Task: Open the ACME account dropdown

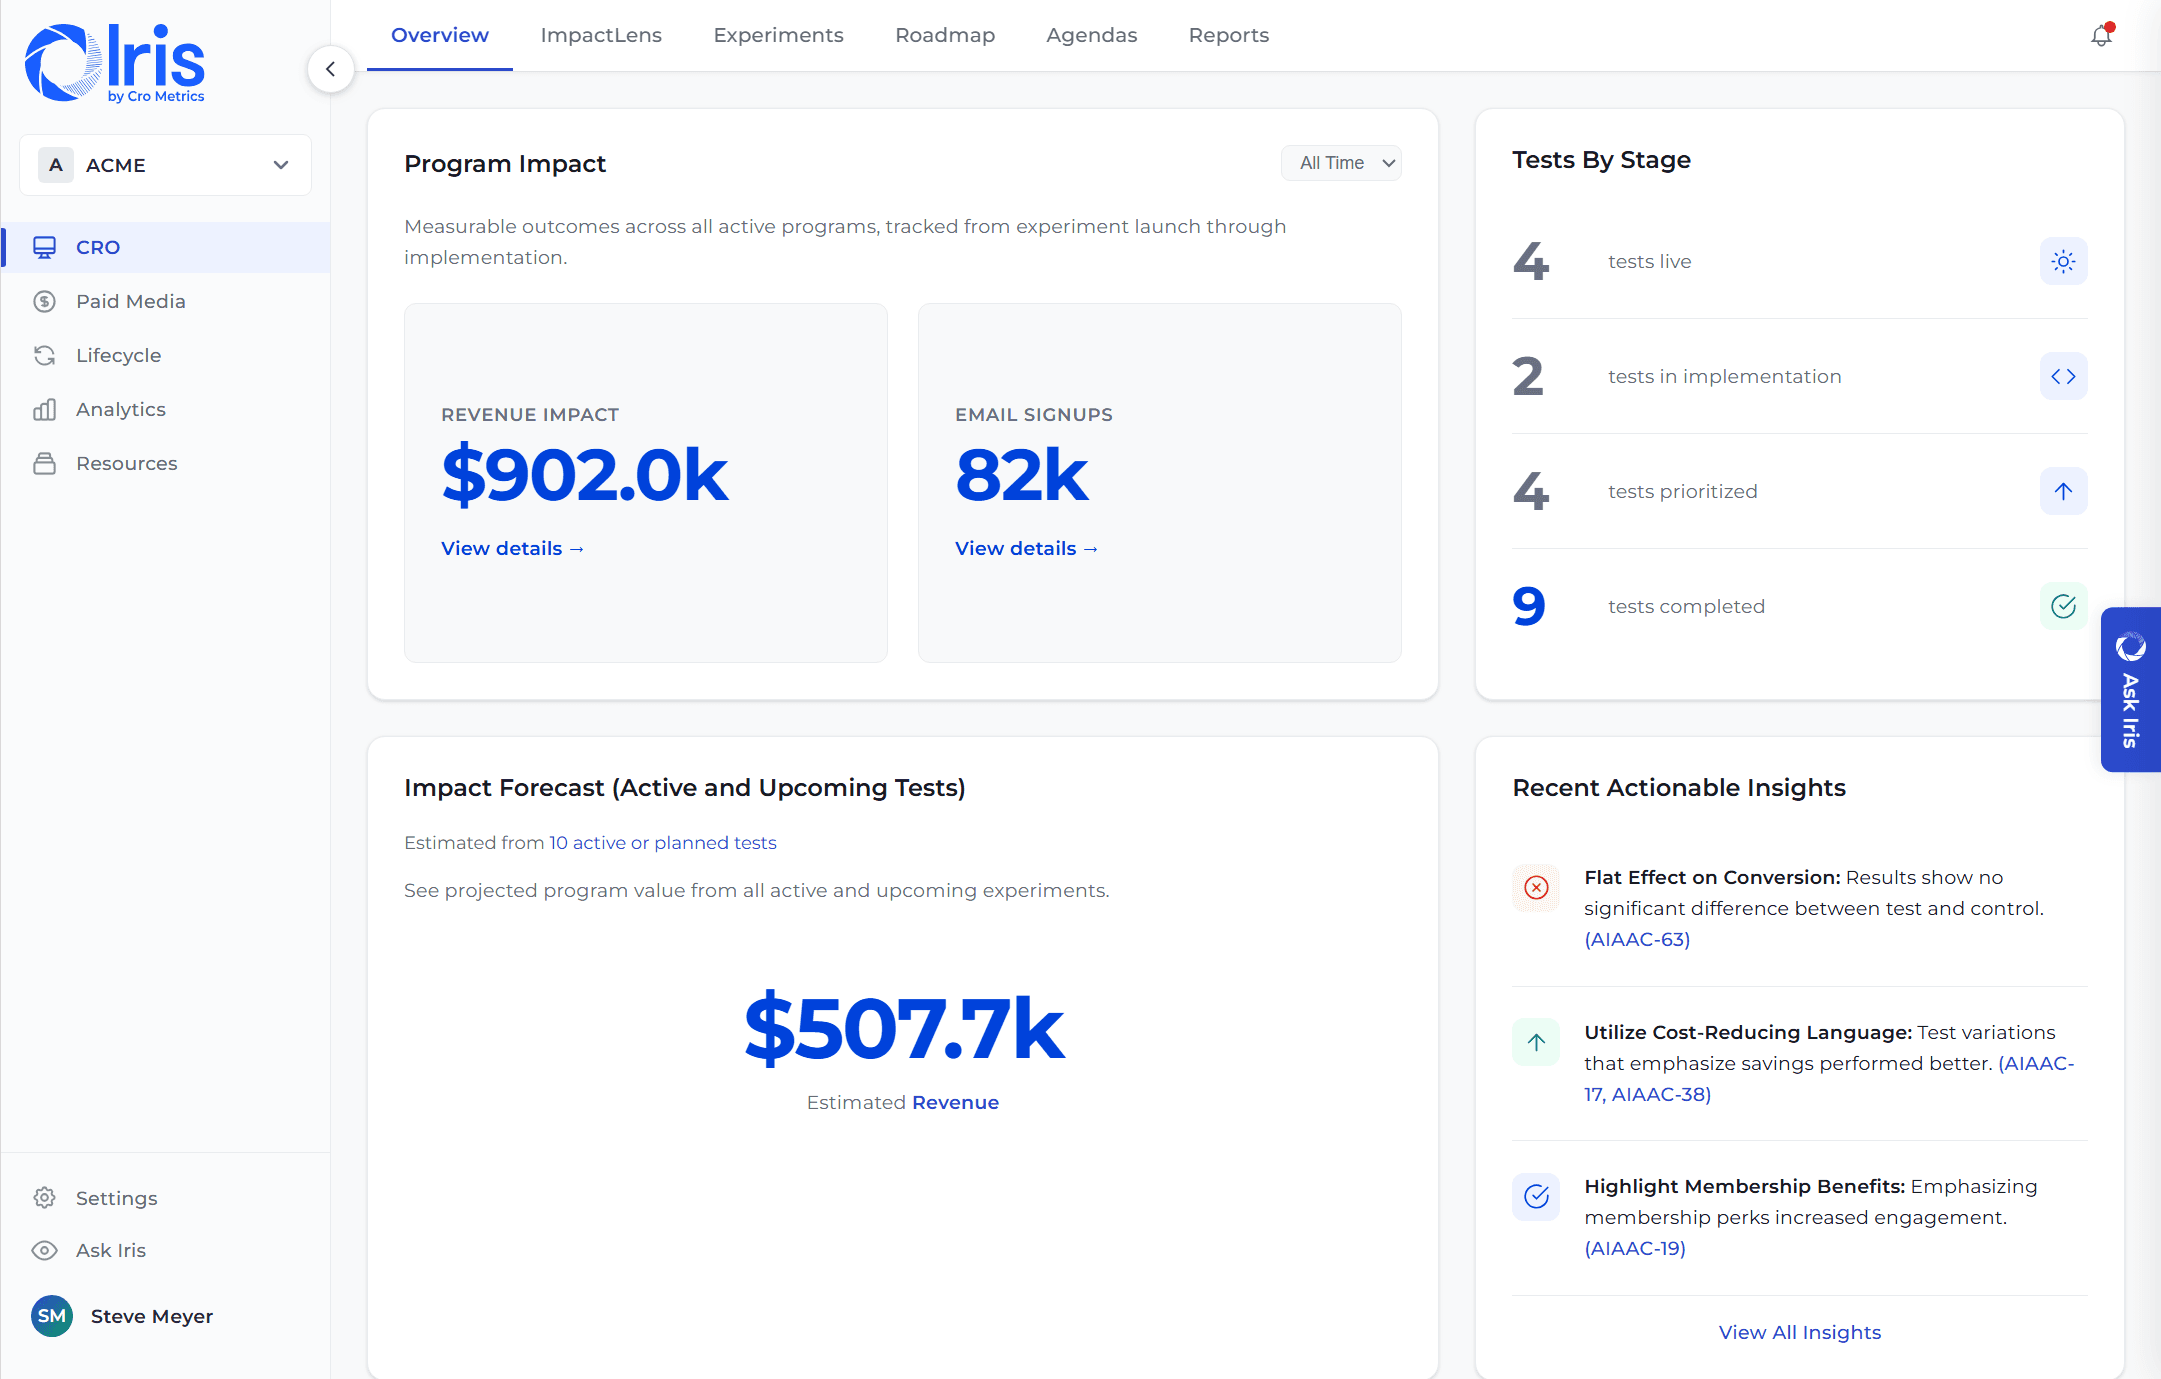Action: click(165, 164)
